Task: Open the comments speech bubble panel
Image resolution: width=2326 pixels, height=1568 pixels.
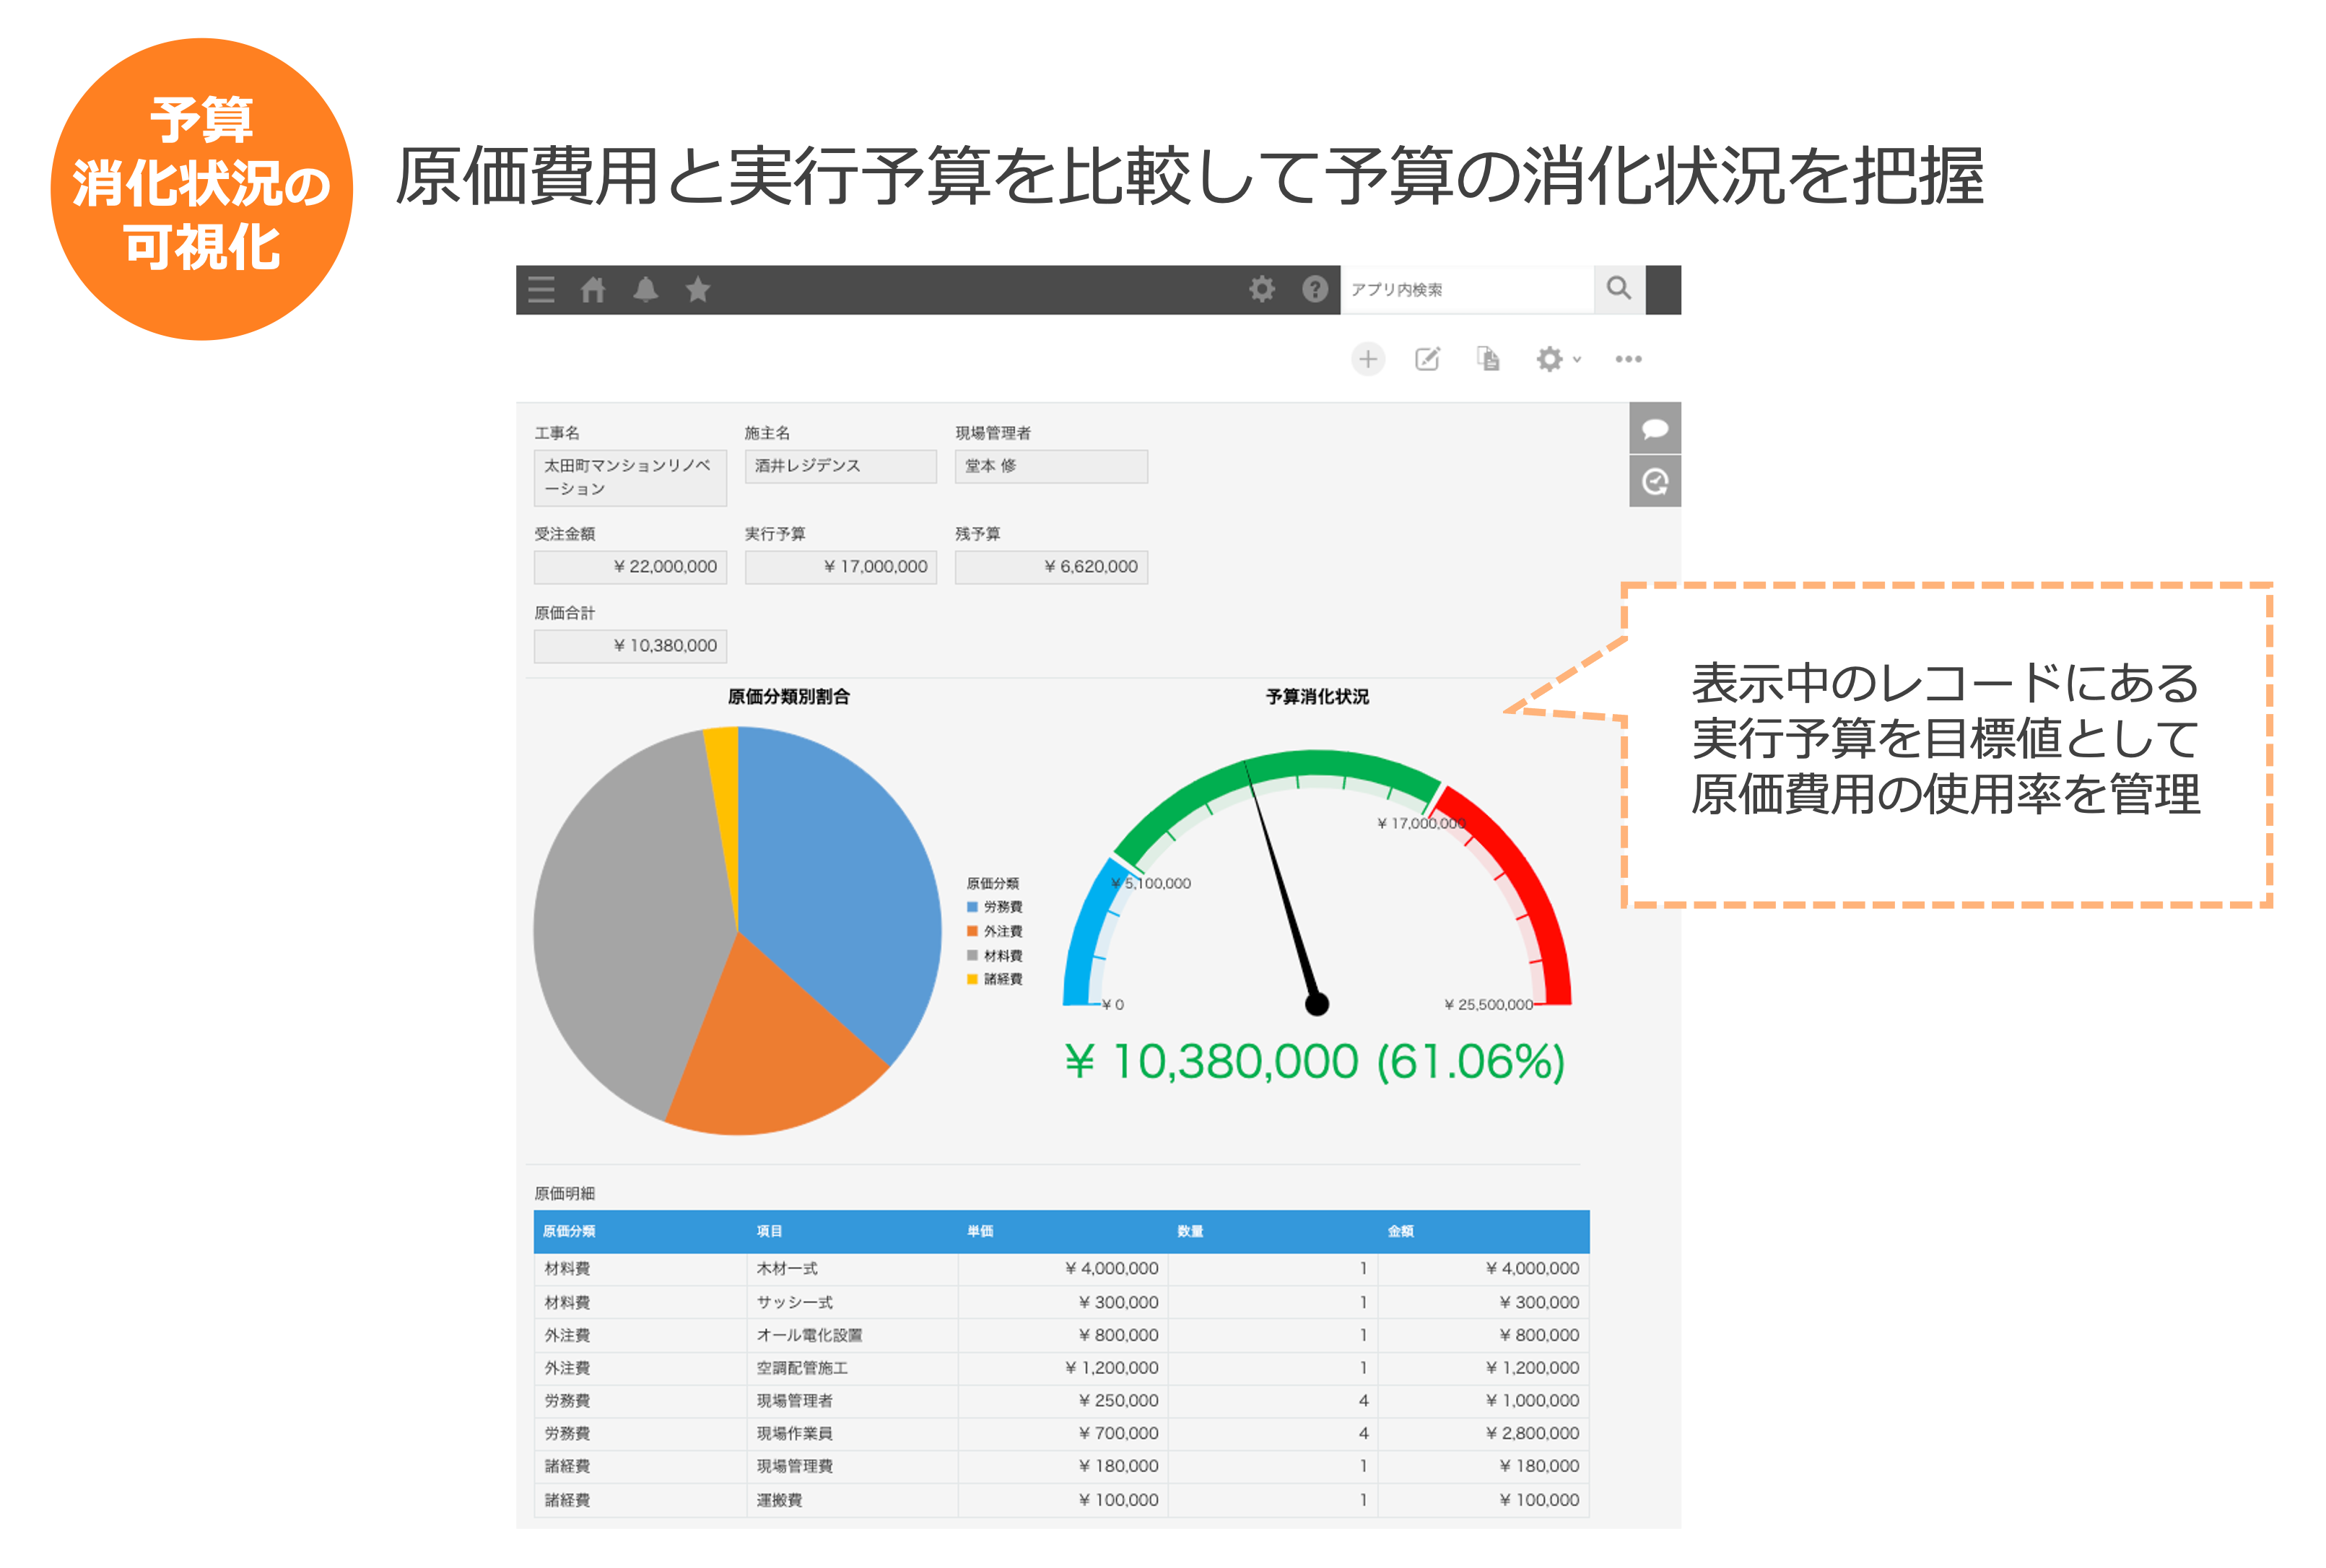Action: (1655, 429)
